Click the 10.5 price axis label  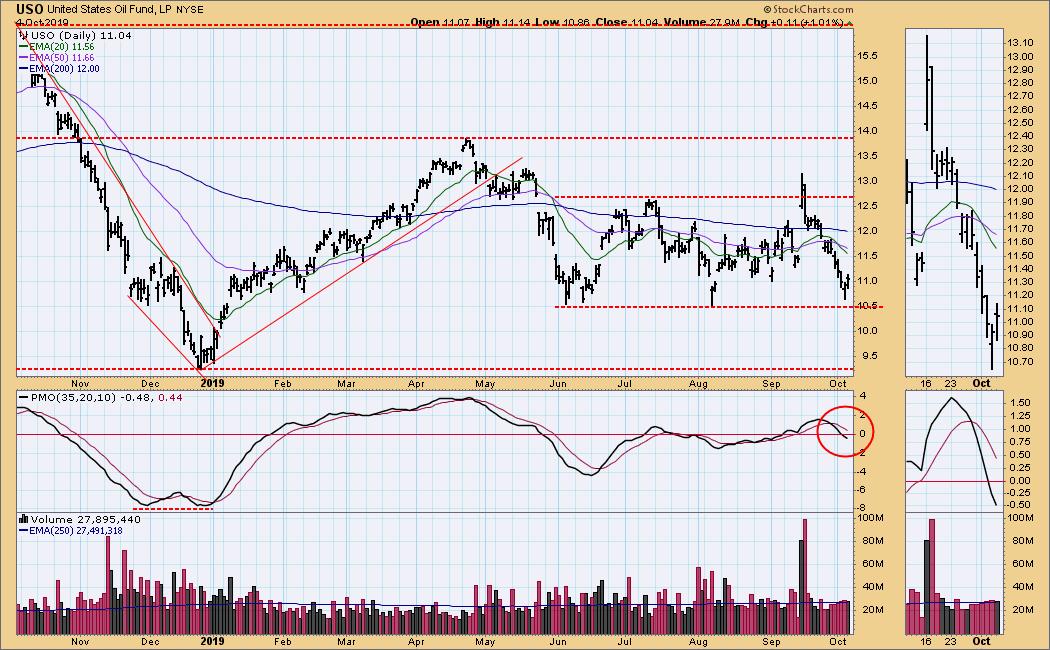[869, 306]
